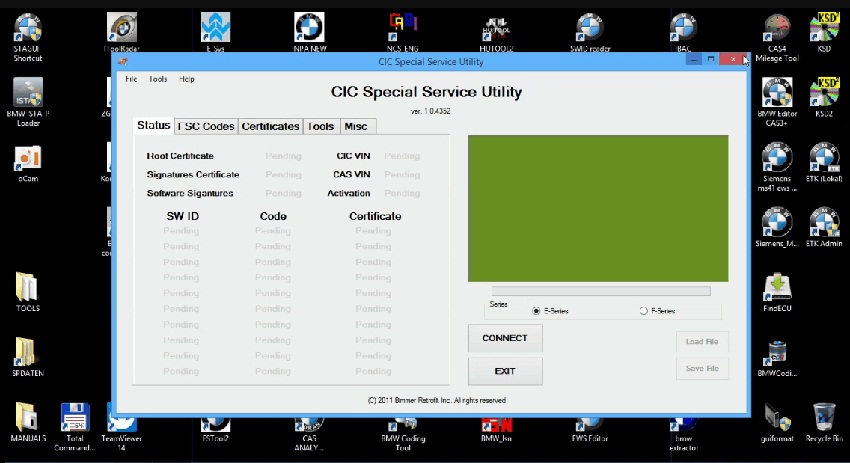Open the FindECU desktop icon
The height and width of the screenshot is (463, 850).
coord(778,288)
